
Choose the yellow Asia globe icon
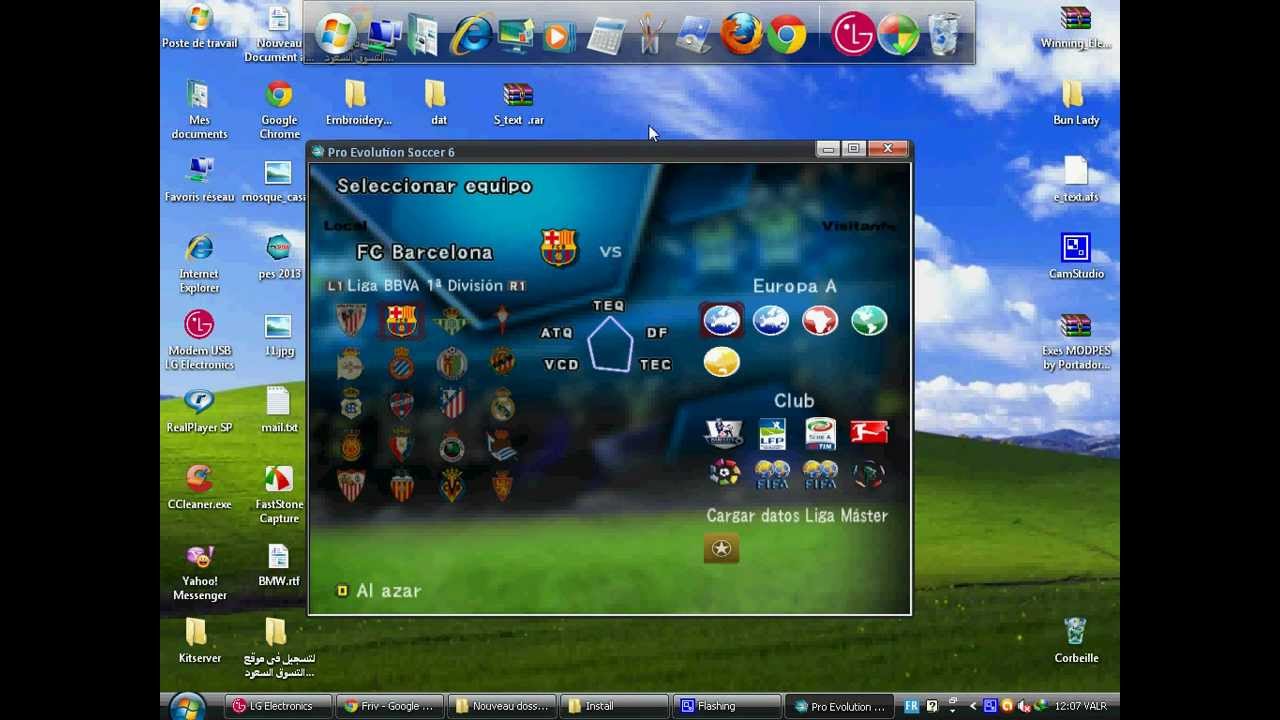click(721, 361)
